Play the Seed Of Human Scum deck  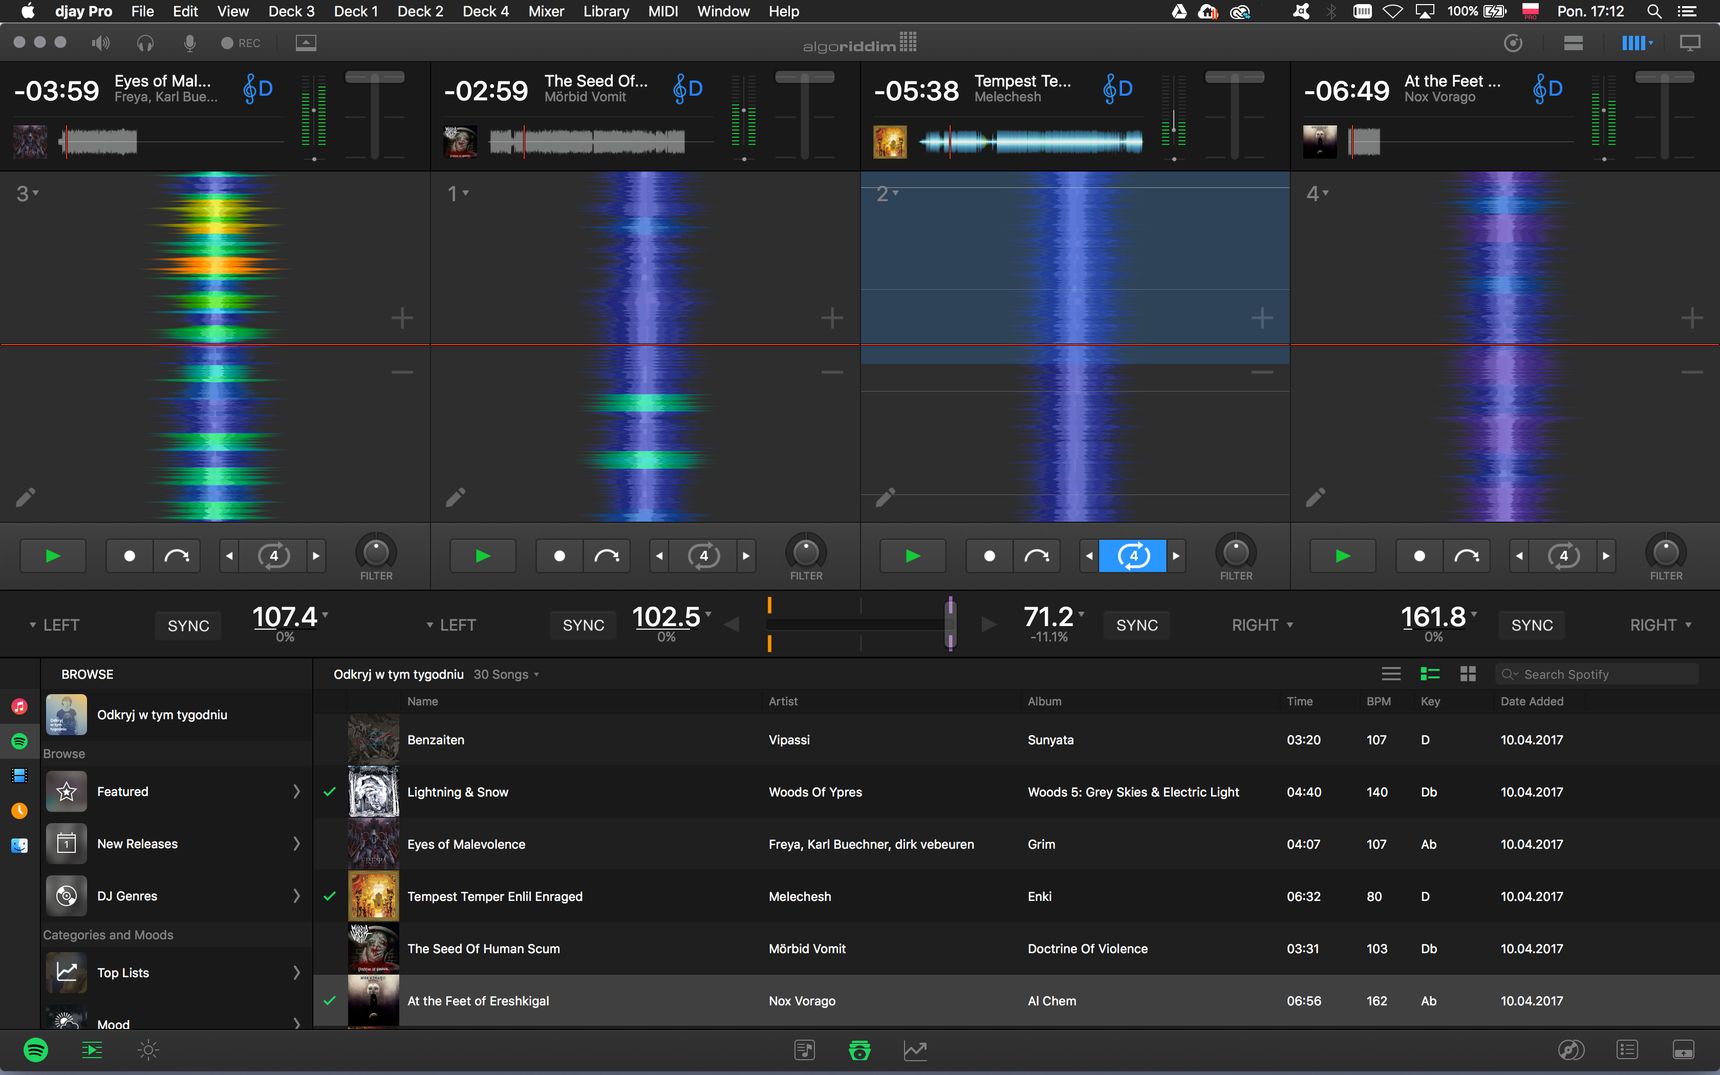coord(483,556)
